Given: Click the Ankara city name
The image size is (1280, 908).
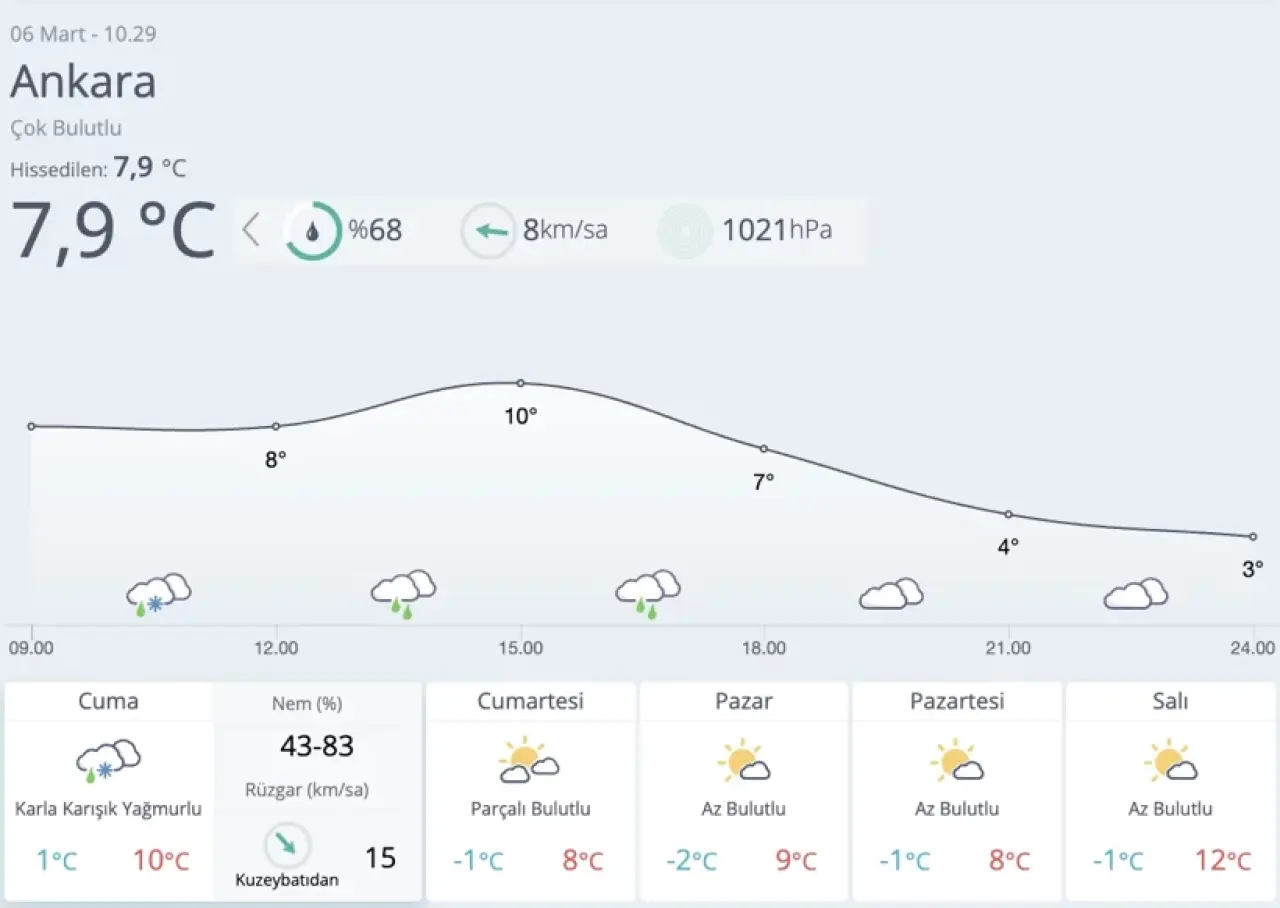Looking at the screenshot, I should tap(83, 81).
